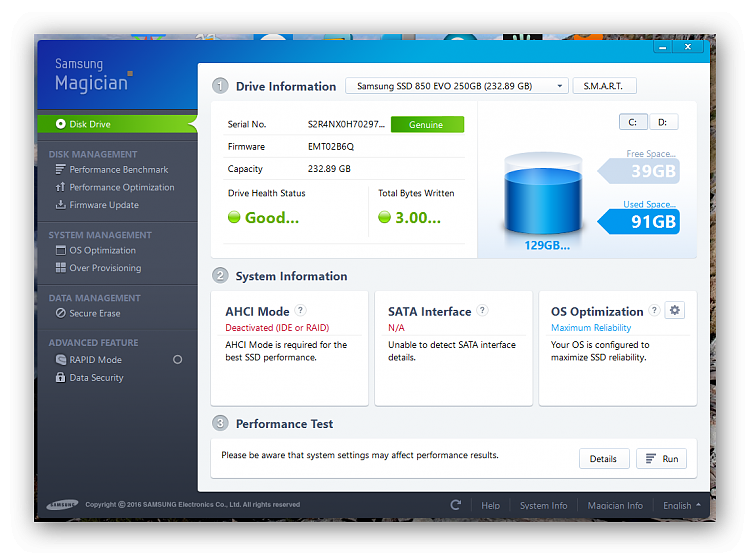Click the Deactivated (IDE or RAID) status

[277, 328]
